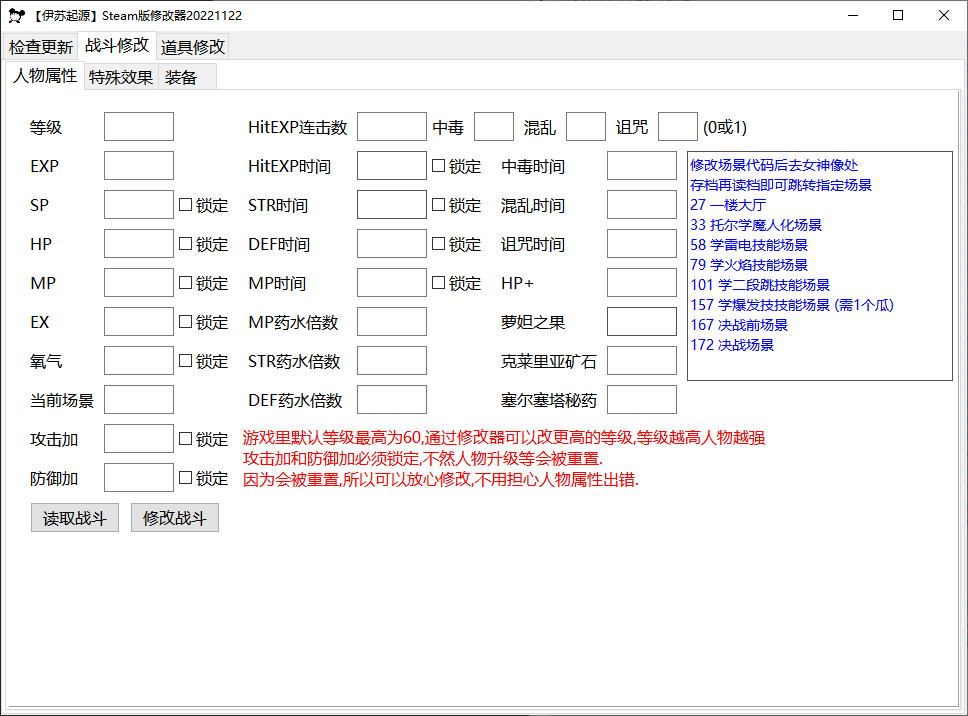Click the 萝姐之果 input field
This screenshot has width=968, height=716.
click(641, 321)
